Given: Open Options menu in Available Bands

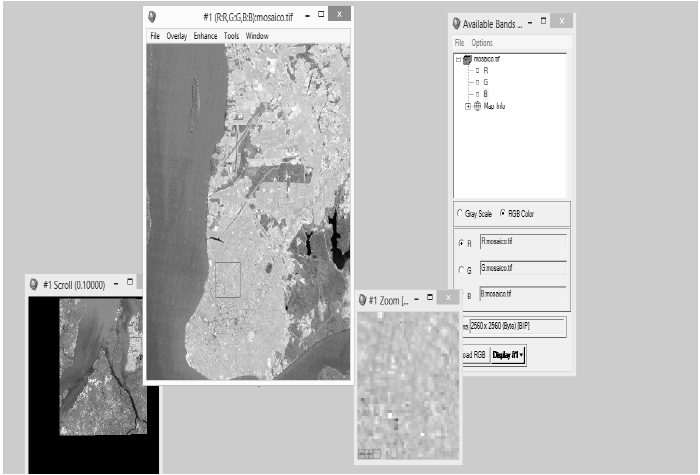Looking at the screenshot, I should coord(482,43).
